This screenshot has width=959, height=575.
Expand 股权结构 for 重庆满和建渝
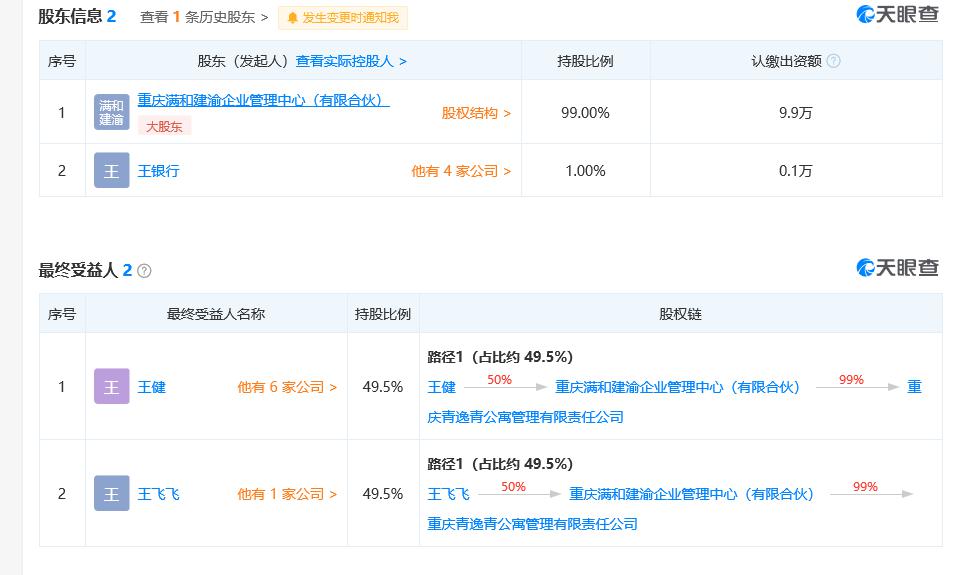point(476,113)
